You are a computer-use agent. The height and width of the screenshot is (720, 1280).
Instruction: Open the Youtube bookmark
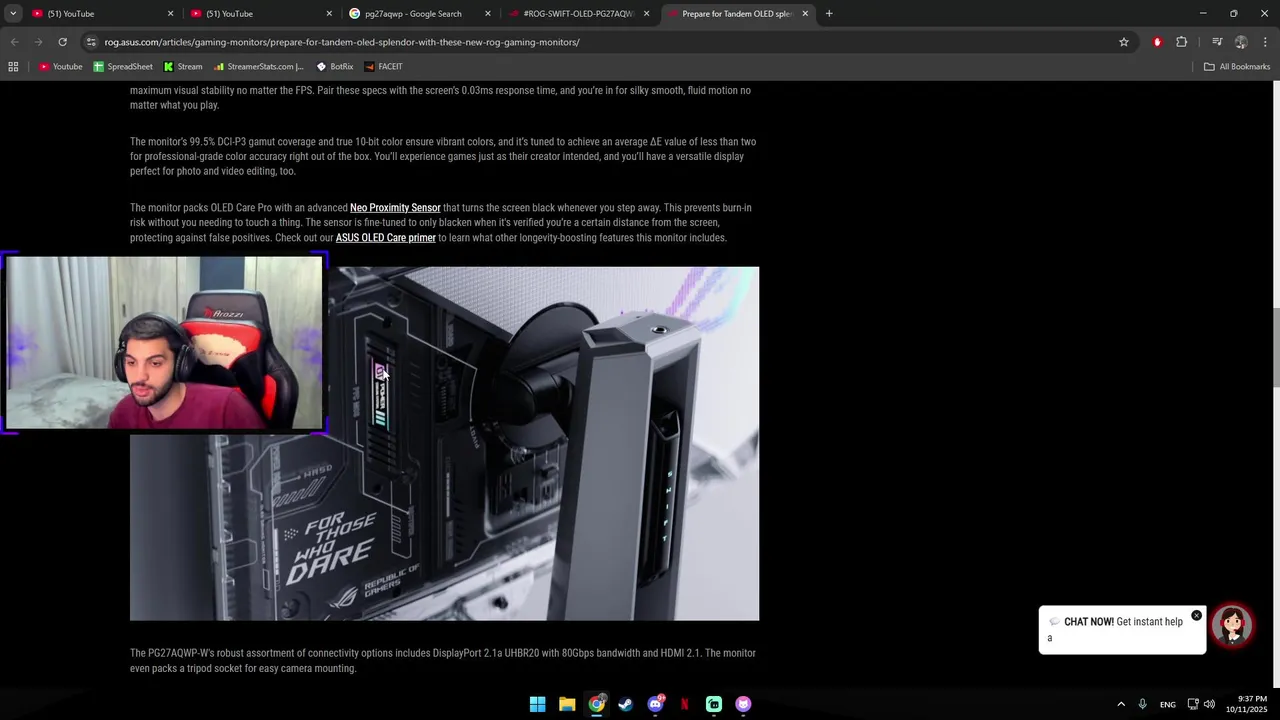pyautogui.click(x=61, y=67)
